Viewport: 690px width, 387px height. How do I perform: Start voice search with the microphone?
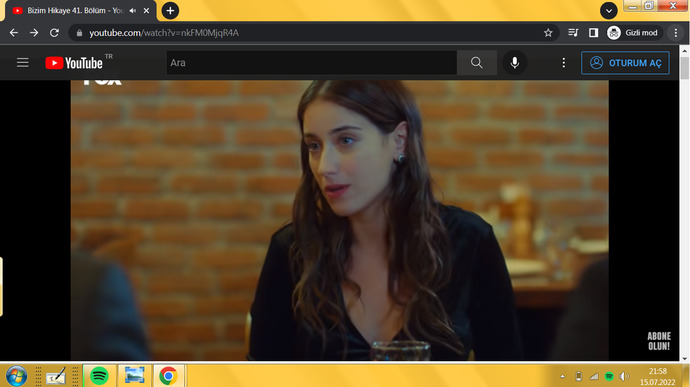pyautogui.click(x=514, y=63)
